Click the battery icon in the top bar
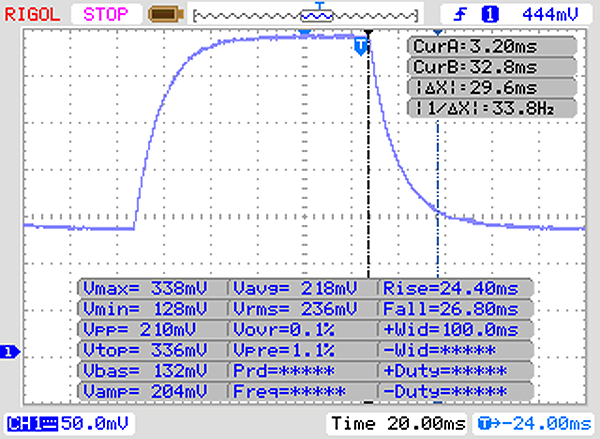600x439 pixels. [166, 15]
